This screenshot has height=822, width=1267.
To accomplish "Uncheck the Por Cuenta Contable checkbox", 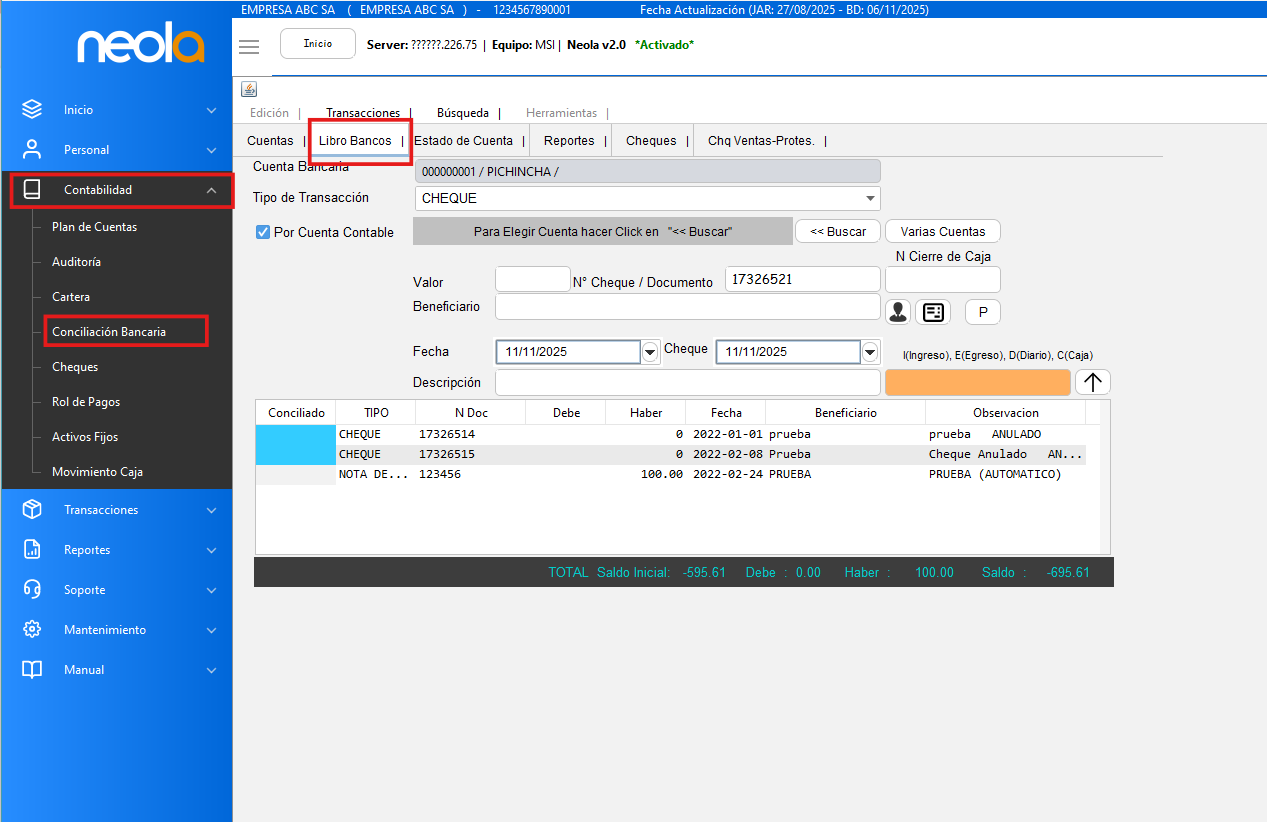I will click(263, 232).
